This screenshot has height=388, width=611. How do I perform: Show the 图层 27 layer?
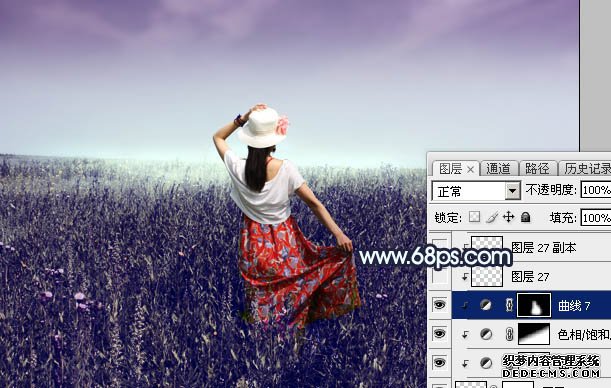coord(440,277)
